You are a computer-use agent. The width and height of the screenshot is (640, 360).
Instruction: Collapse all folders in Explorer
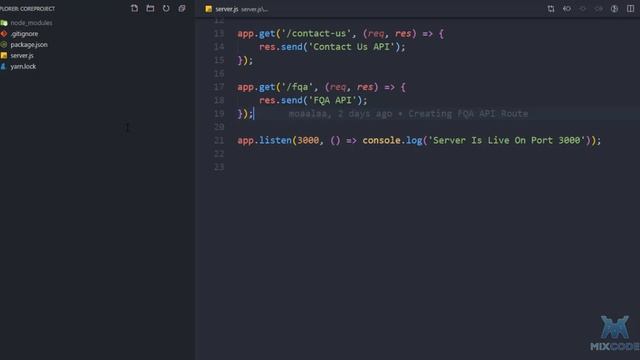[182, 8]
